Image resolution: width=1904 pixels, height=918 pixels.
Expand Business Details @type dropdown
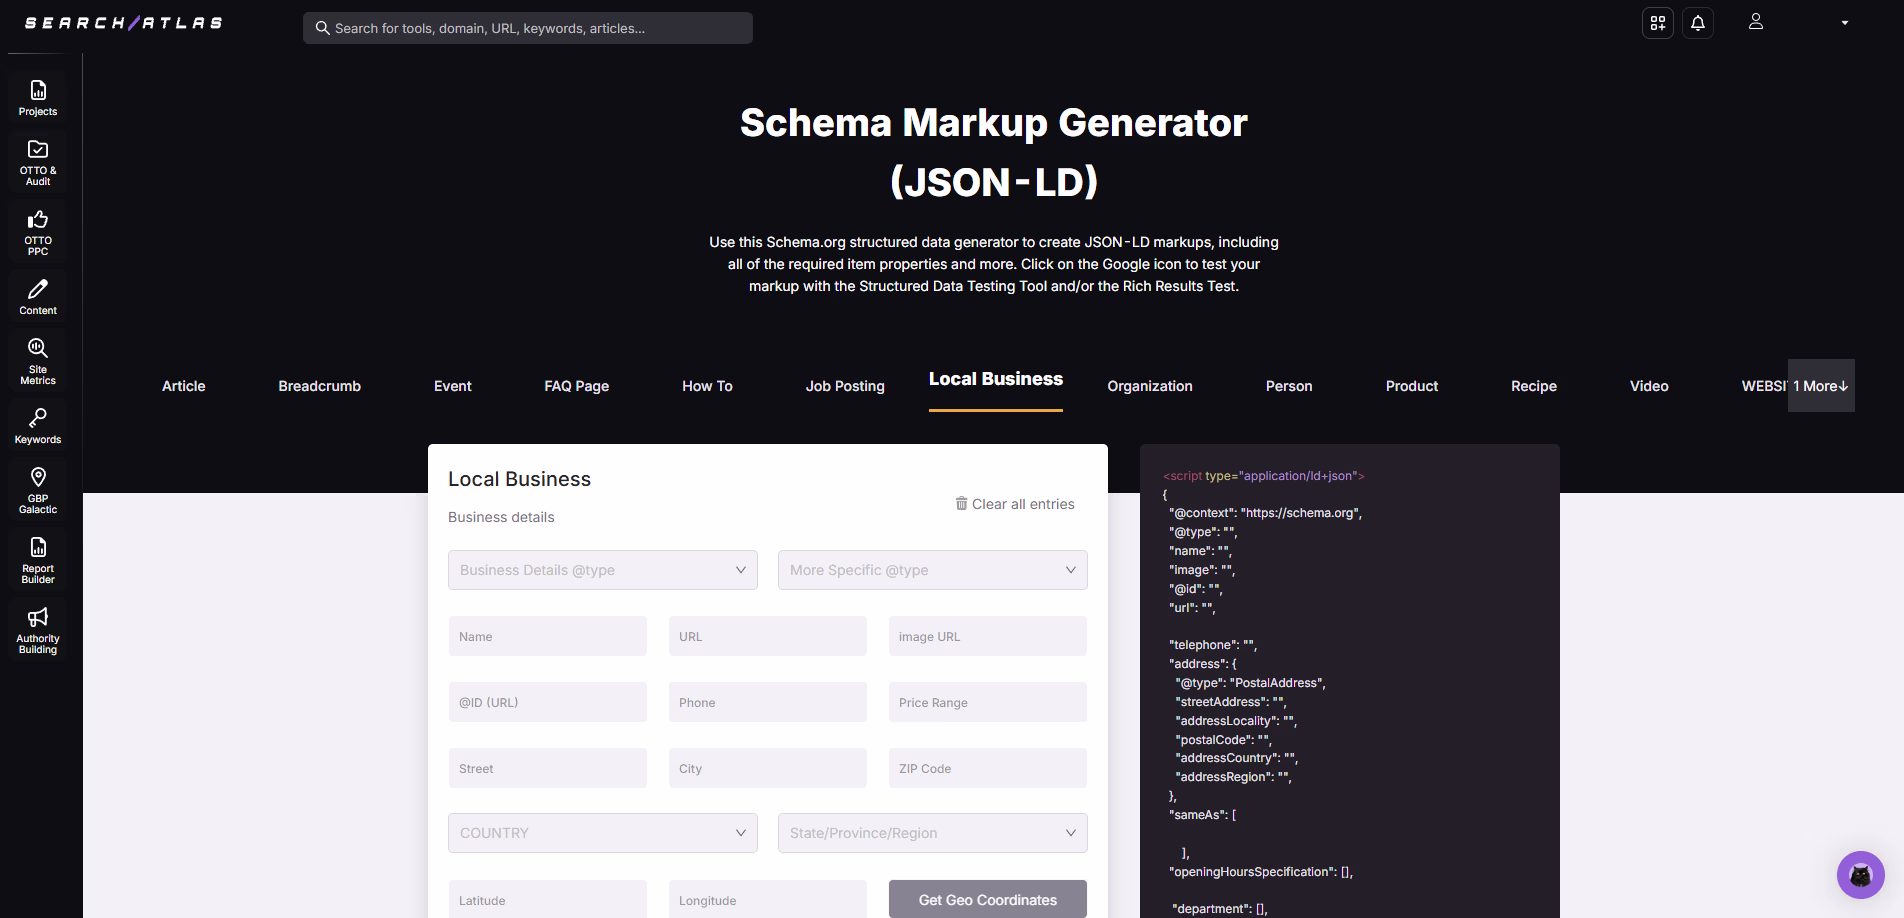602,570
